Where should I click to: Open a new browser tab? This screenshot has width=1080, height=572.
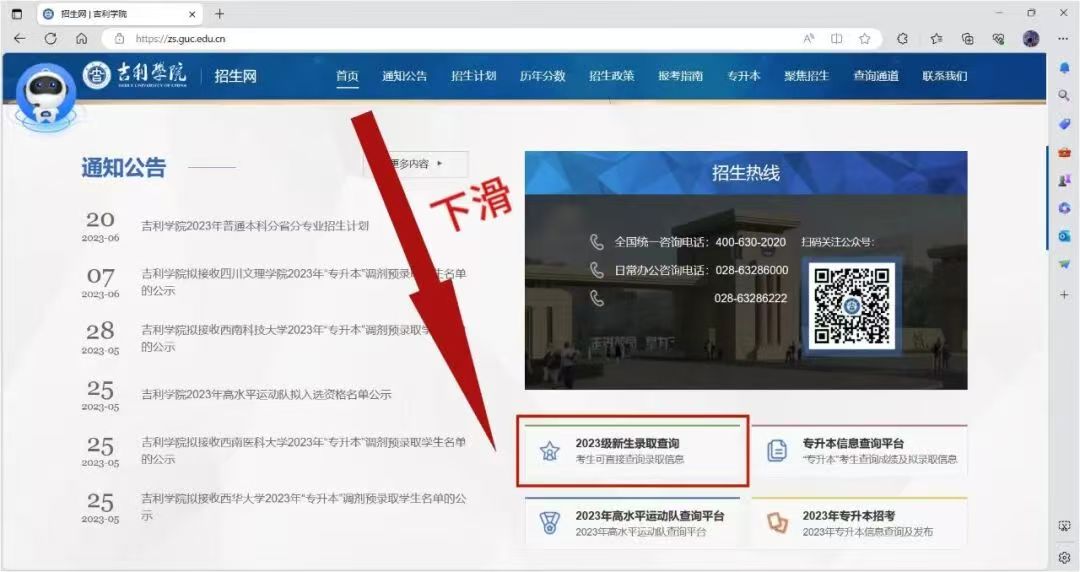tap(219, 14)
